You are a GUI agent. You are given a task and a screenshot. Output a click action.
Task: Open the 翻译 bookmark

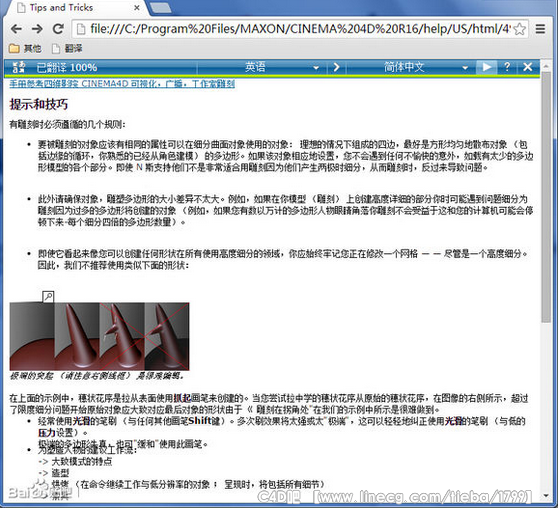(x=67, y=48)
